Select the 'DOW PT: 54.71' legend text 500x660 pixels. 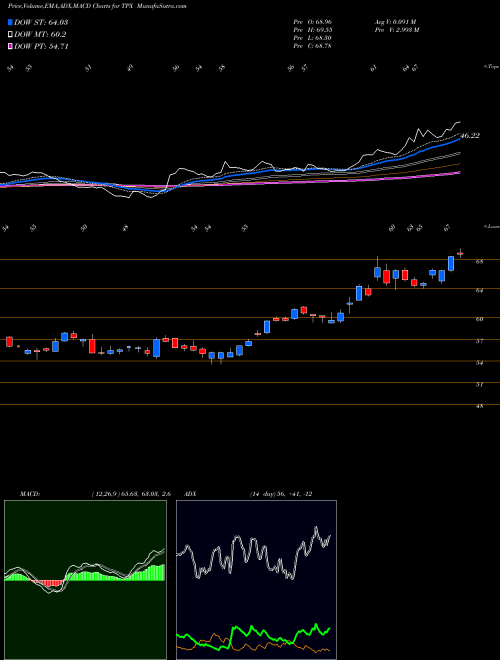point(41,46)
